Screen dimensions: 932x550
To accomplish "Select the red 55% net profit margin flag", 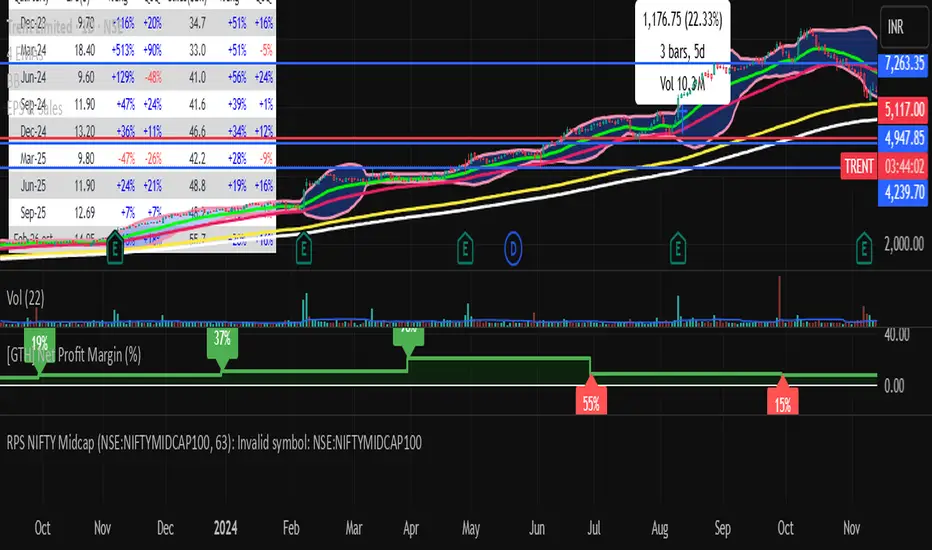I will (591, 400).
